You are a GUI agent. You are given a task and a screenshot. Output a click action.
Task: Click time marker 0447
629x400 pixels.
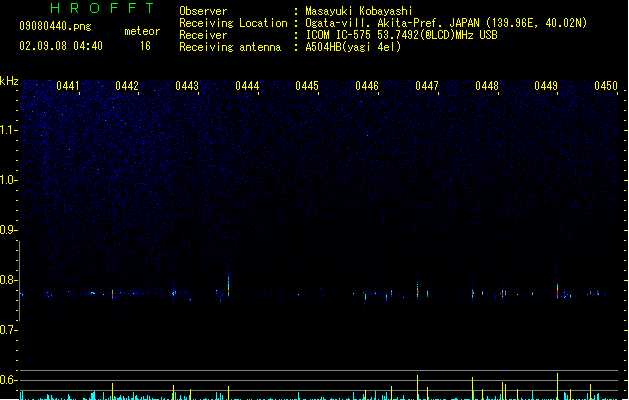point(427,86)
